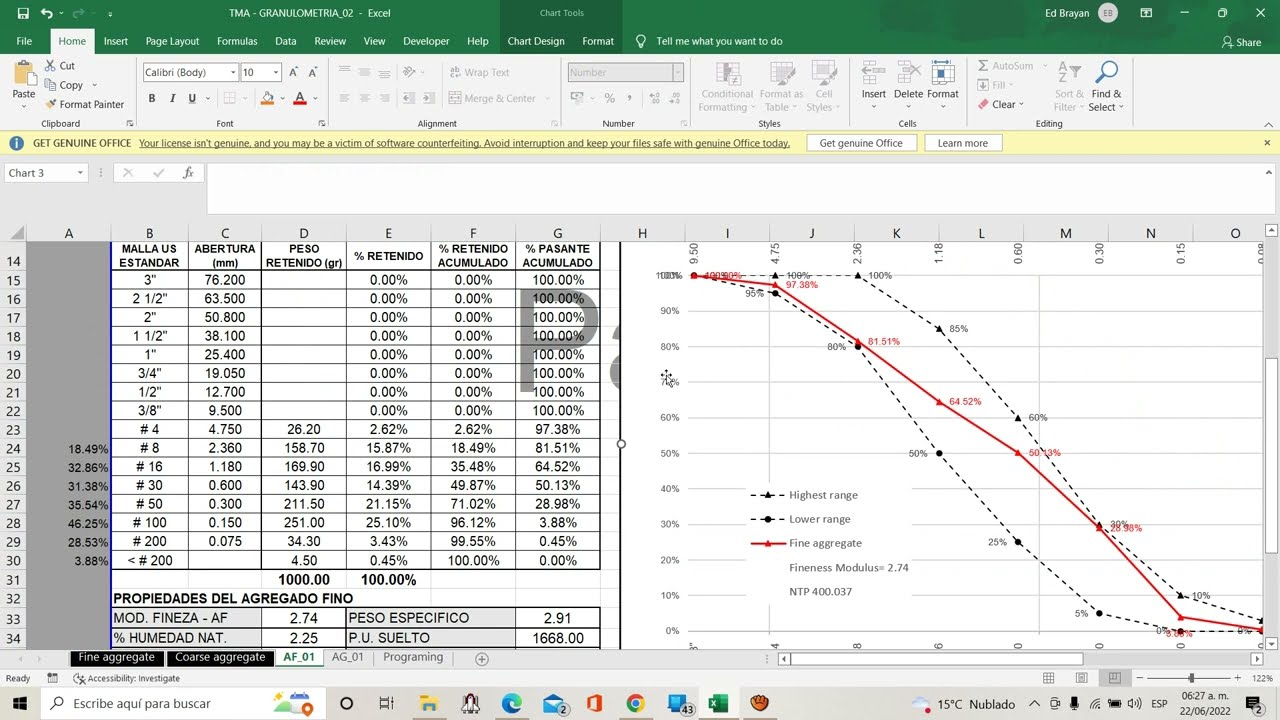This screenshot has width=1280, height=720.
Task: Click the Undo arrow icon
Action: (46, 13)
